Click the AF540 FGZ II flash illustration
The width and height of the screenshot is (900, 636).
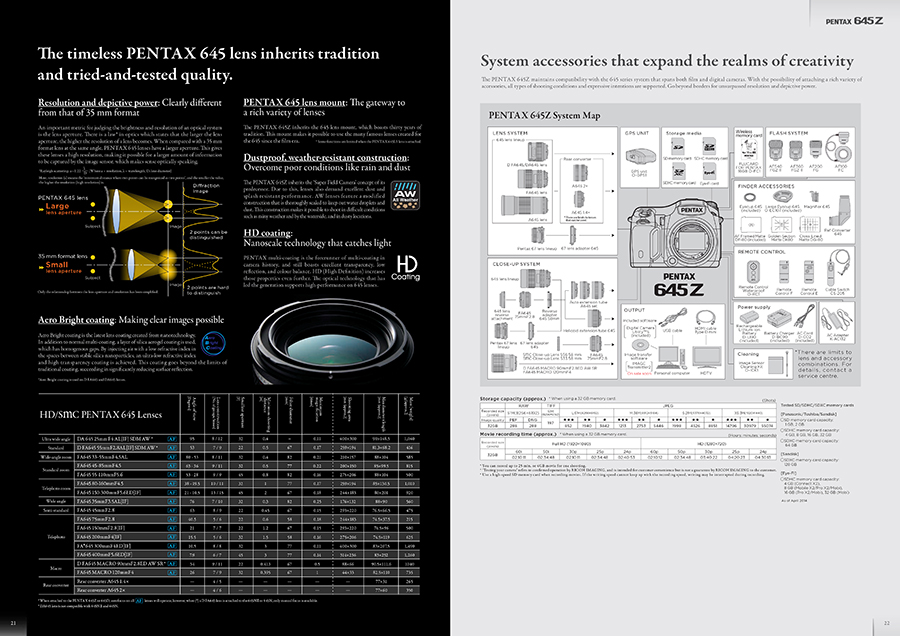pyautogui.click(x=775, y=151)
